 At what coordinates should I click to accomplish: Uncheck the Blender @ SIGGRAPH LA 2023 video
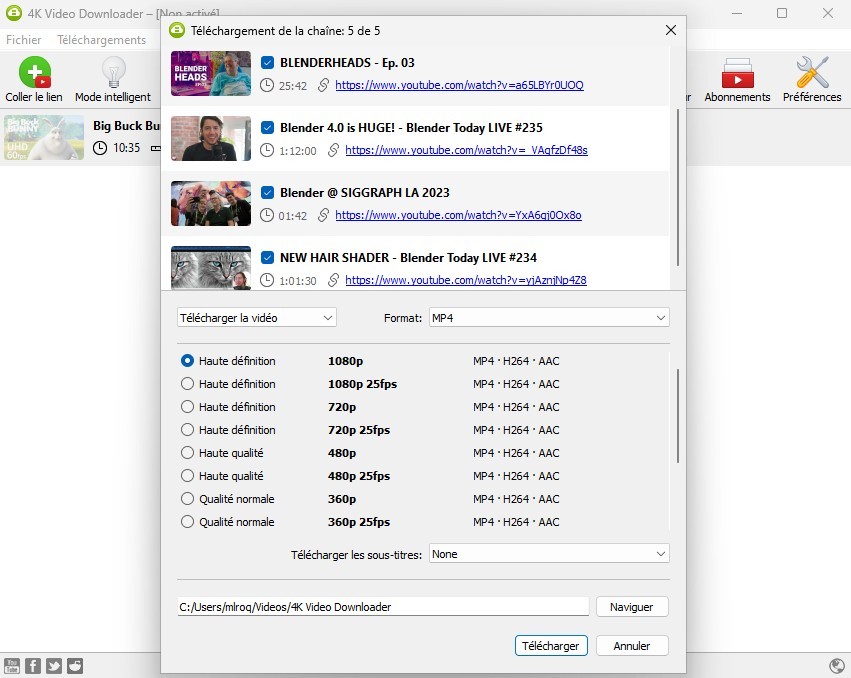(x=267, y=192)
